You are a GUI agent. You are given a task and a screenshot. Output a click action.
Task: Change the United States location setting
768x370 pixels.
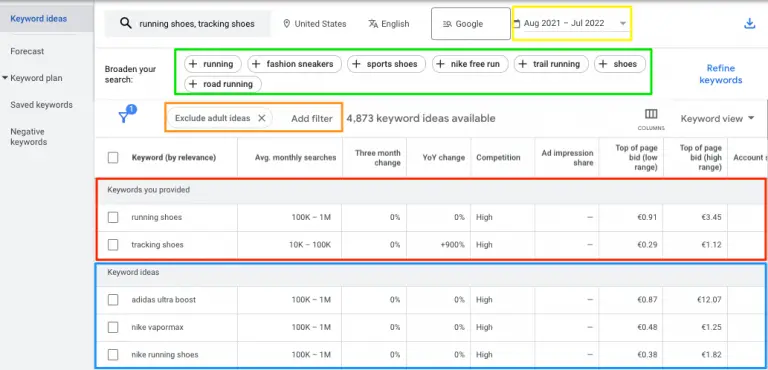point(315,24)
